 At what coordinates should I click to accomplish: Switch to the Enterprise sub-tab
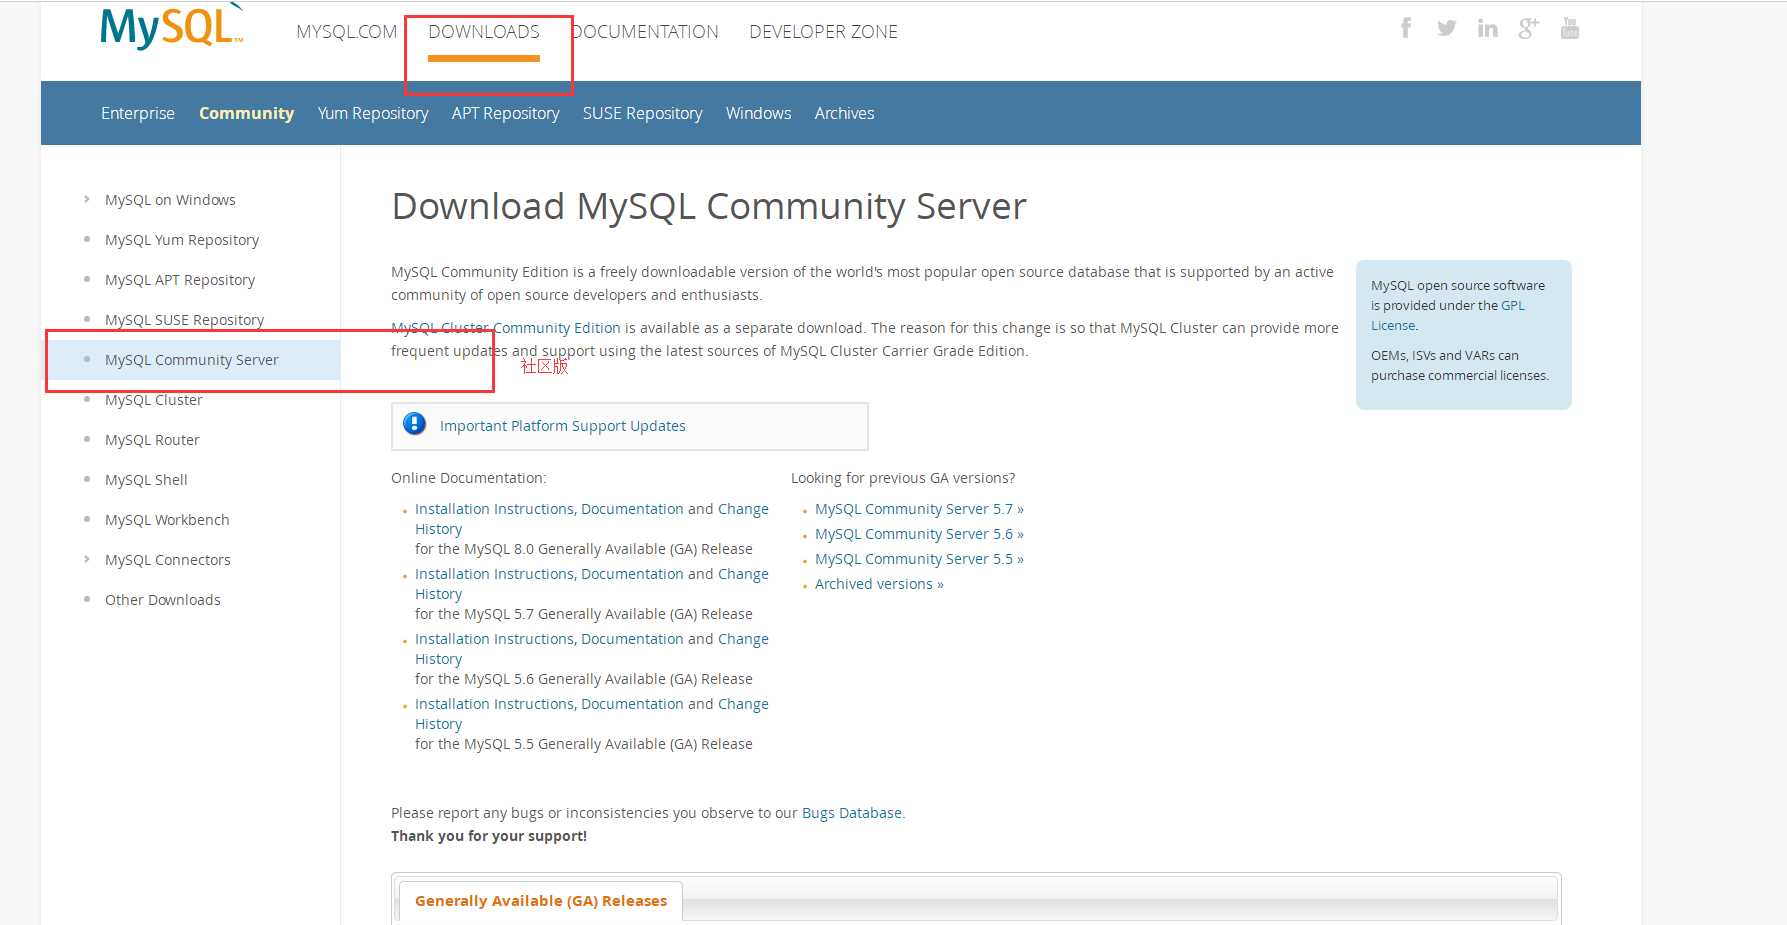[138, 113]
